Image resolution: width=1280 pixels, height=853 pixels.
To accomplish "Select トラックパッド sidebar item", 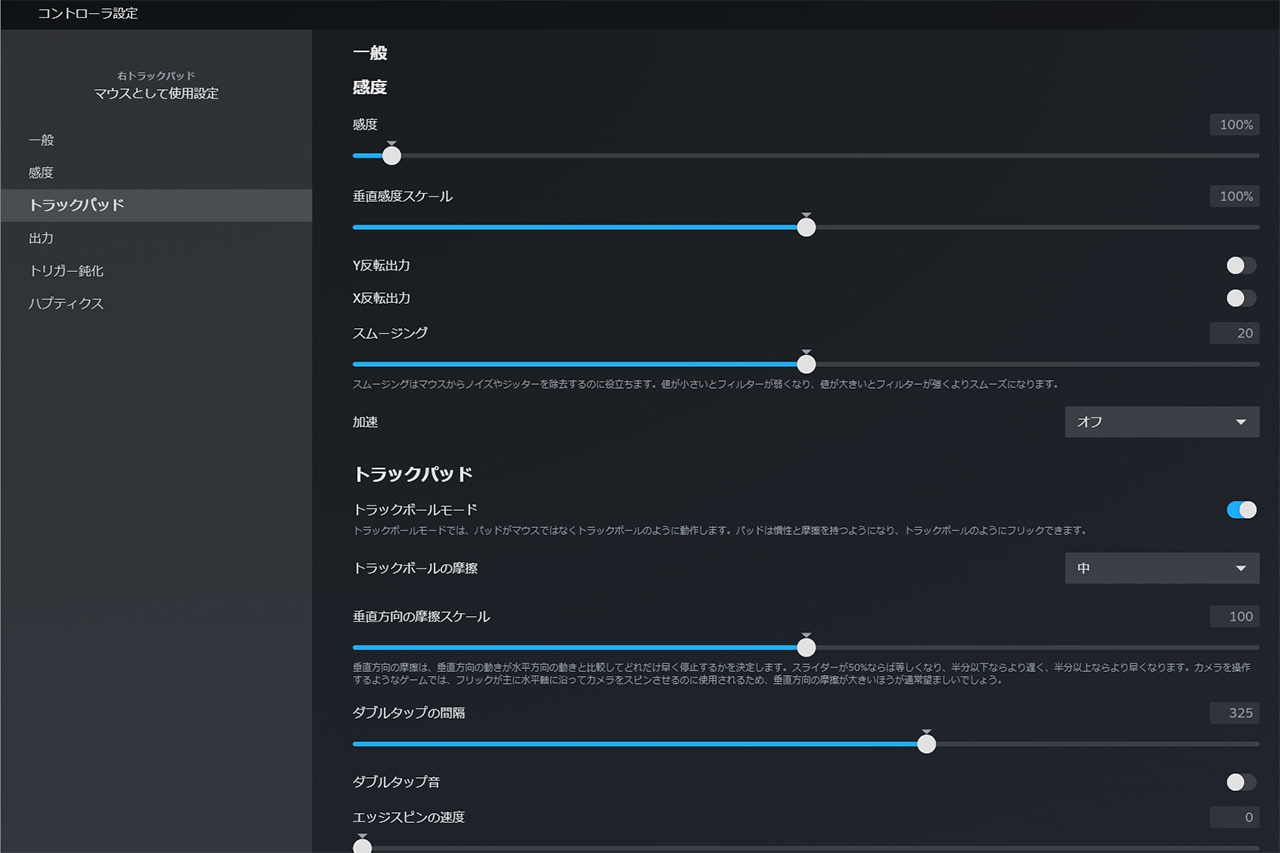I will [77, 205].
